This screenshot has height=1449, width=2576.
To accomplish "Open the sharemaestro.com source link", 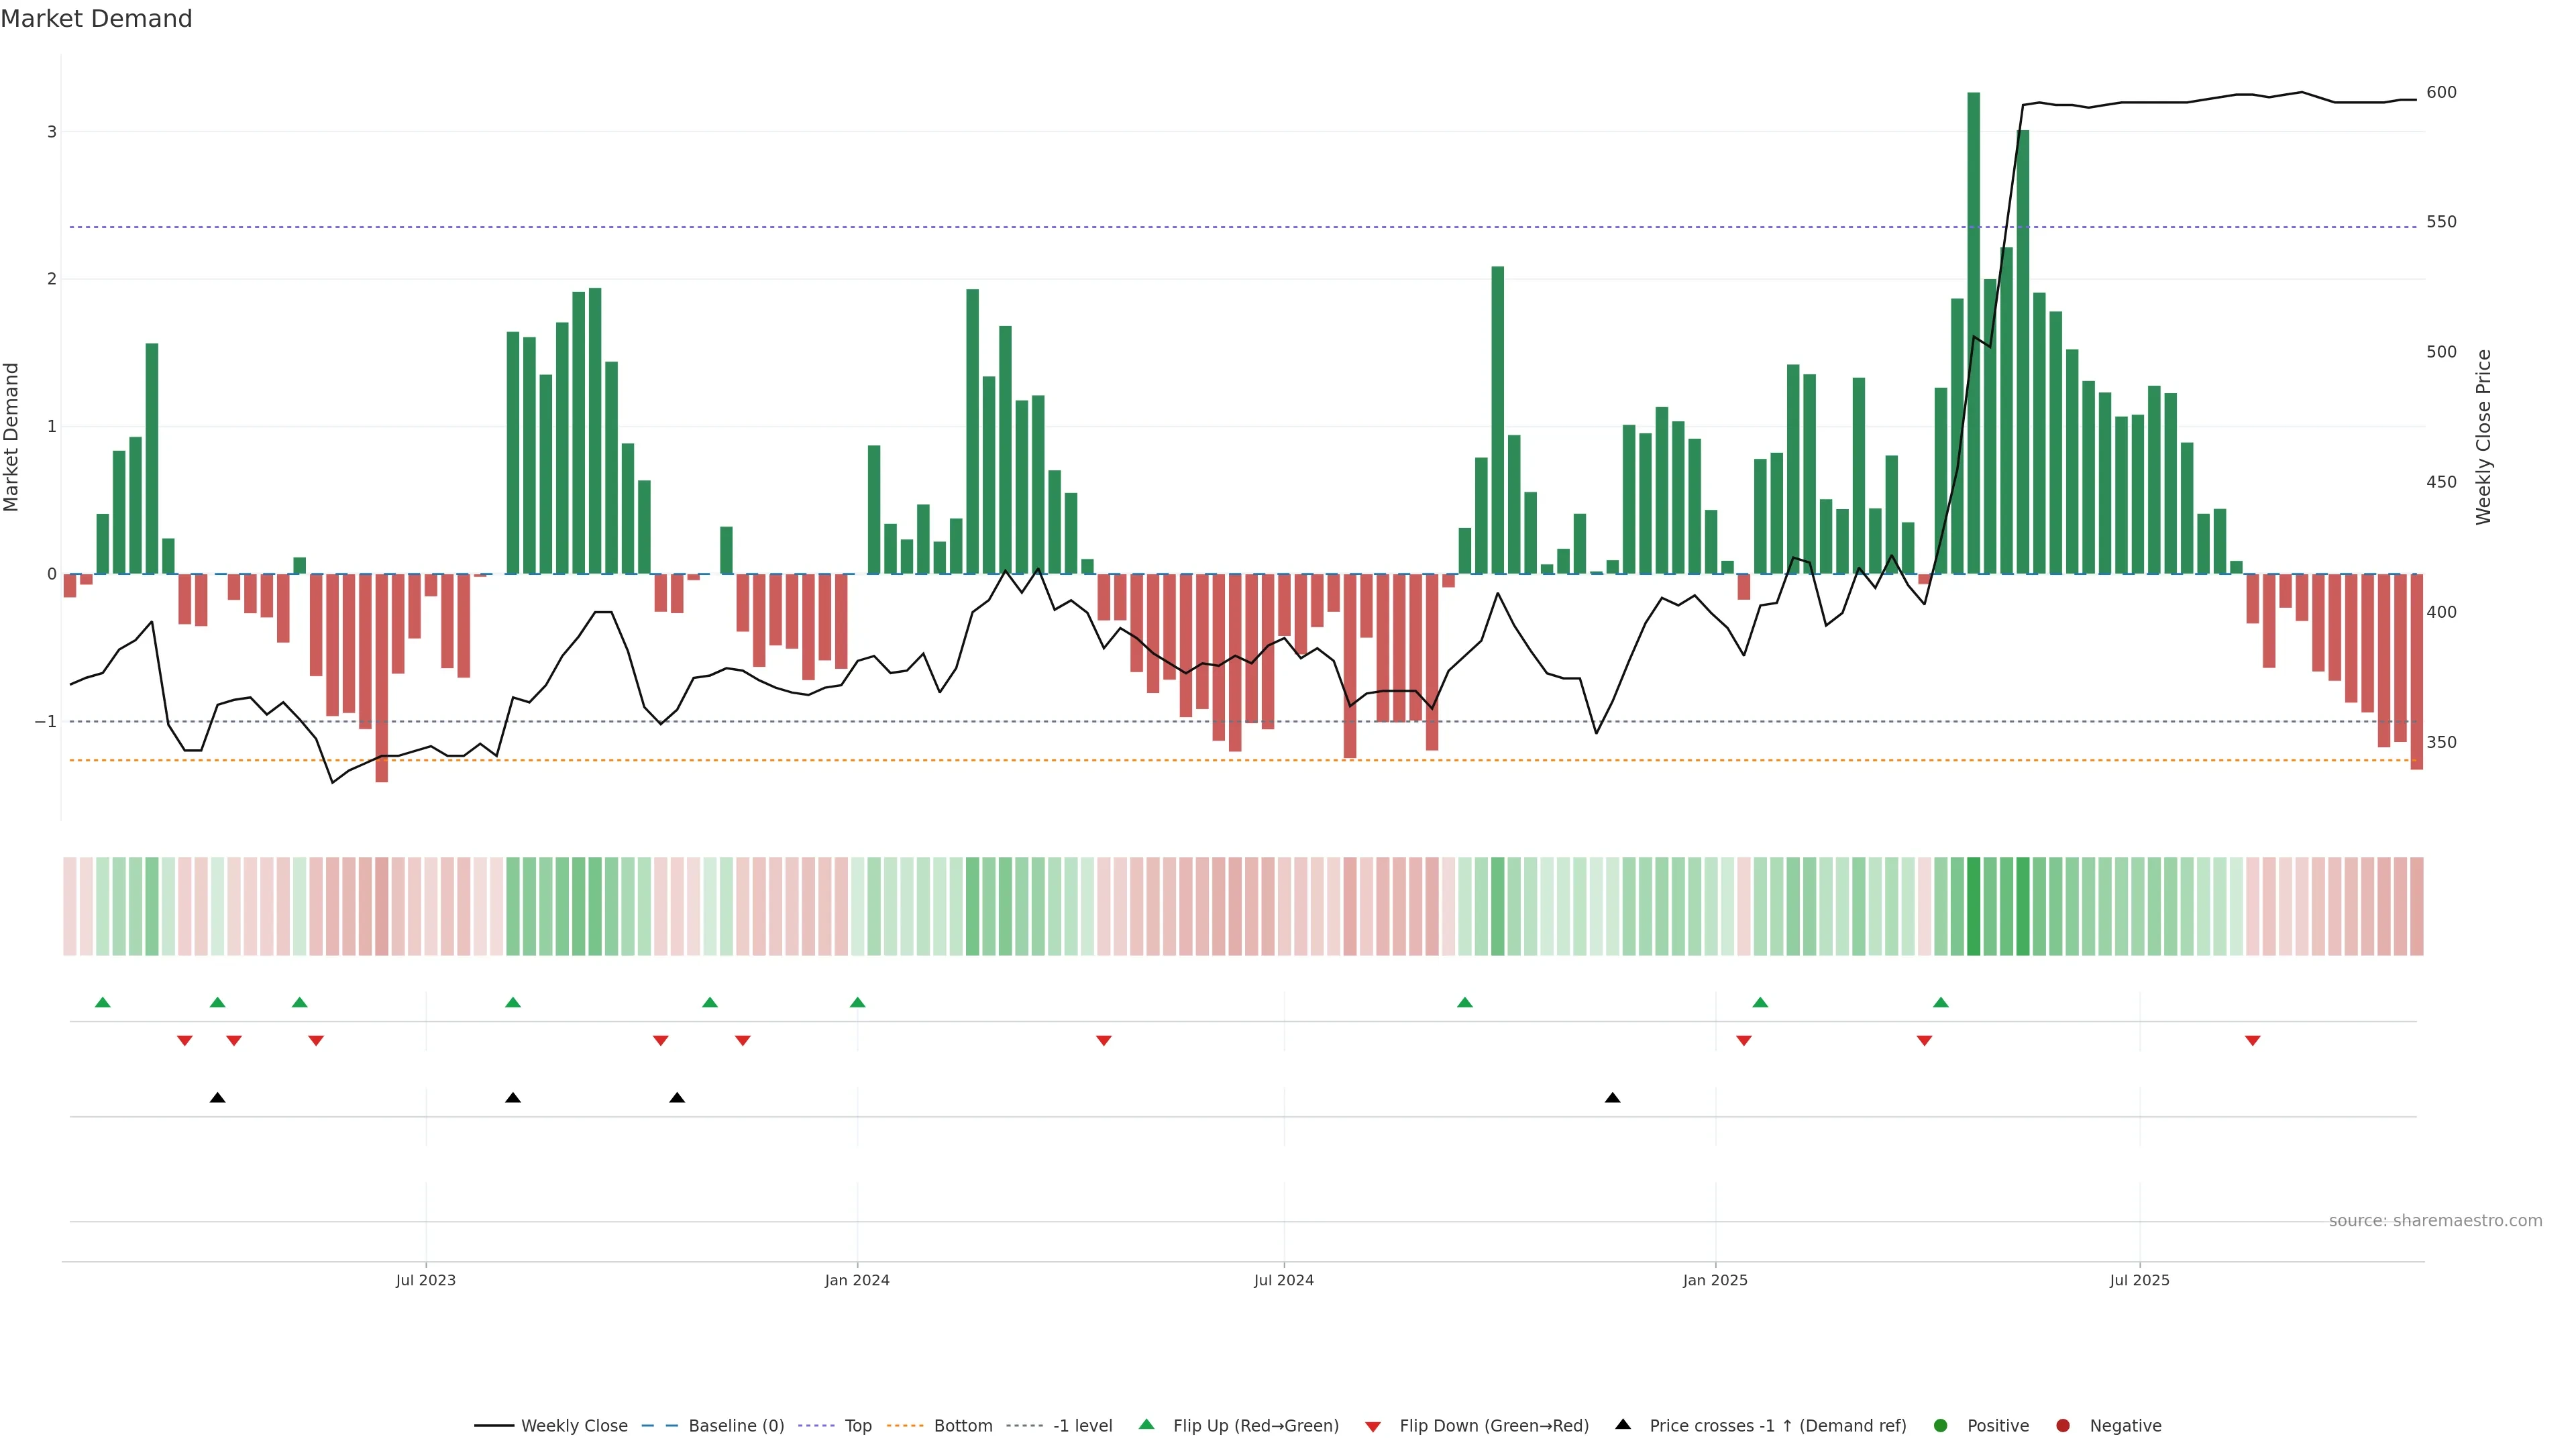I will coord(2435,1221).
